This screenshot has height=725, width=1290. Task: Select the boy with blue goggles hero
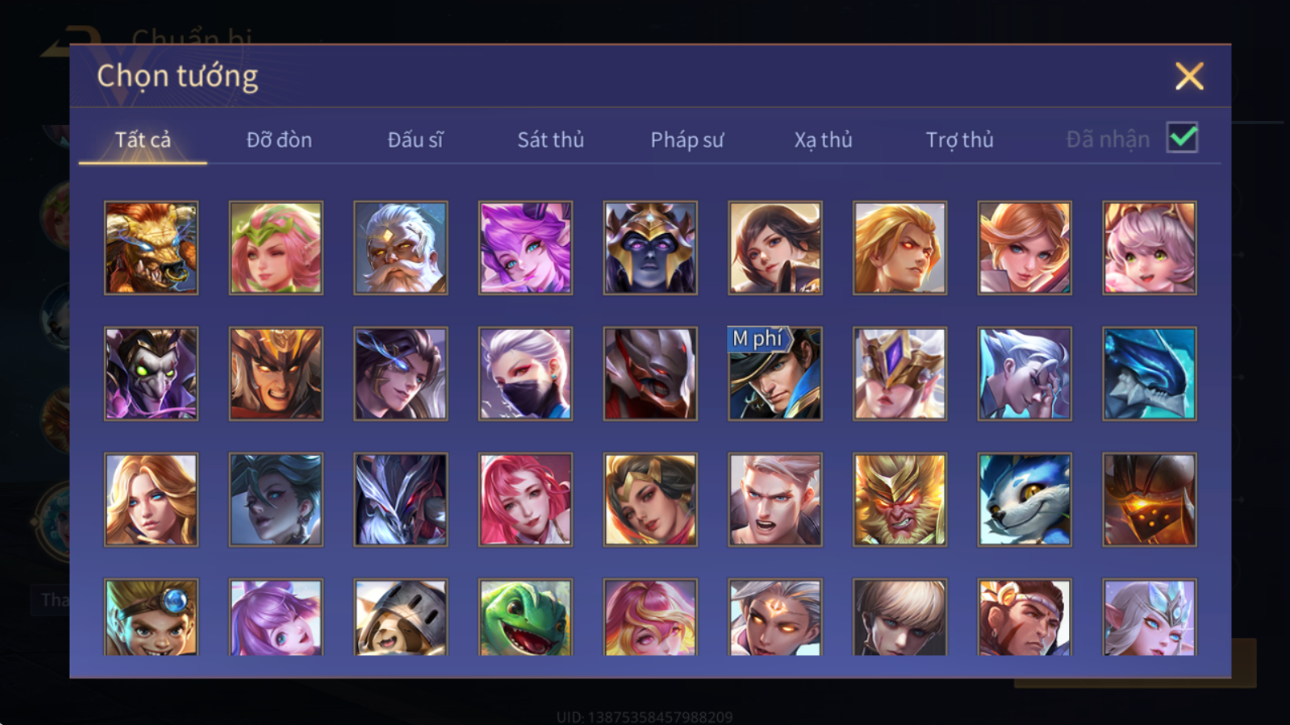[151, 617]
